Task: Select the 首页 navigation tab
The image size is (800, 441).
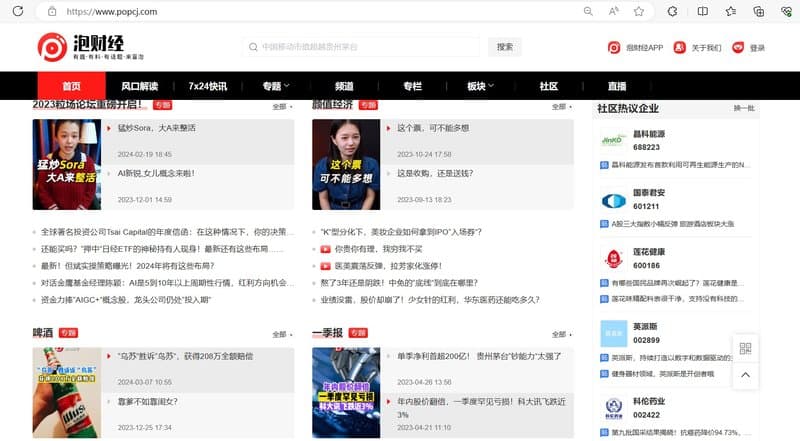Action: 71,86
